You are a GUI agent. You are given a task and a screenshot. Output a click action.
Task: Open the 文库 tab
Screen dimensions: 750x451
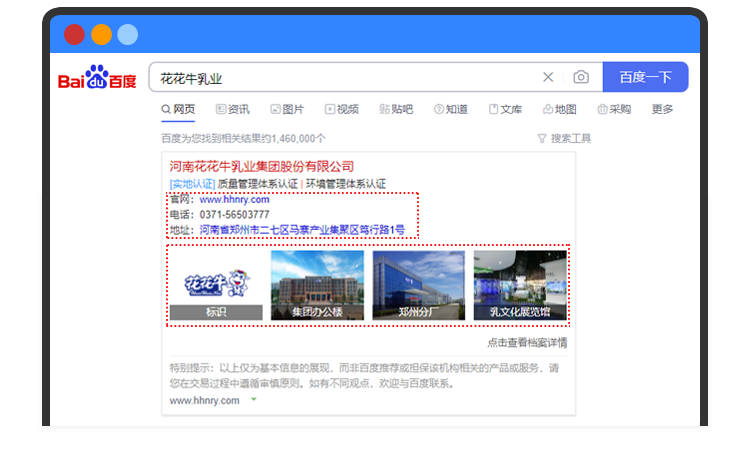point(505,110)
